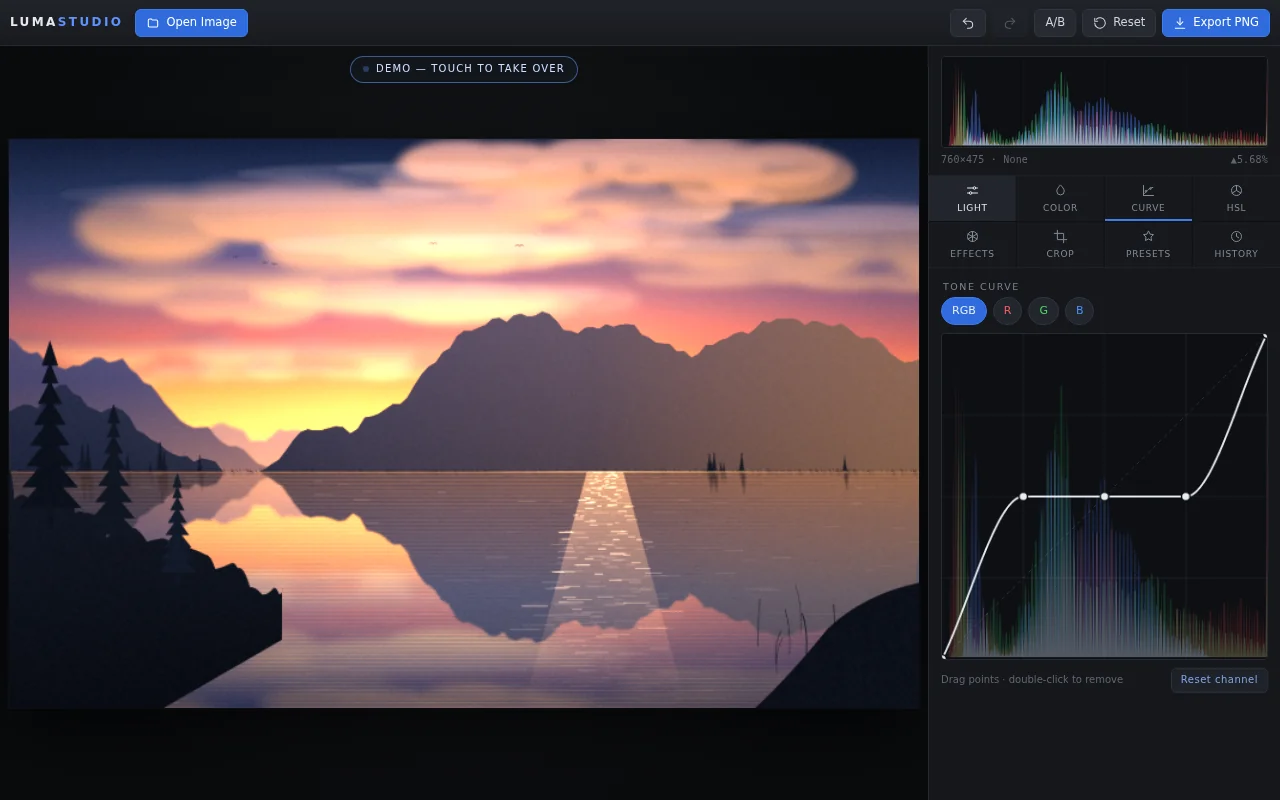Click Reset channel button
The width and height of the screenshot is (1280, 800).
(1219, 680)
